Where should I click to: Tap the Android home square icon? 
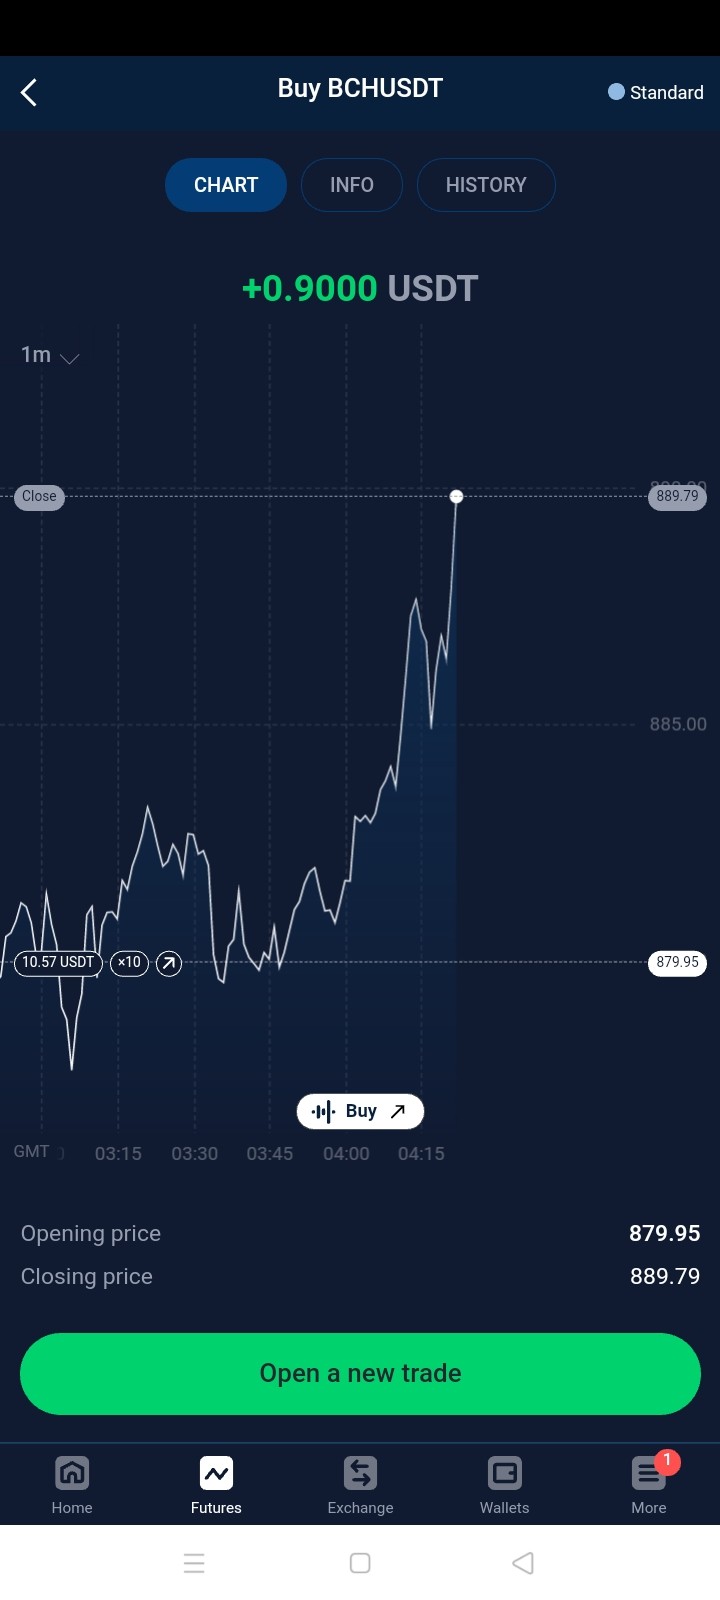point(360,1563)
